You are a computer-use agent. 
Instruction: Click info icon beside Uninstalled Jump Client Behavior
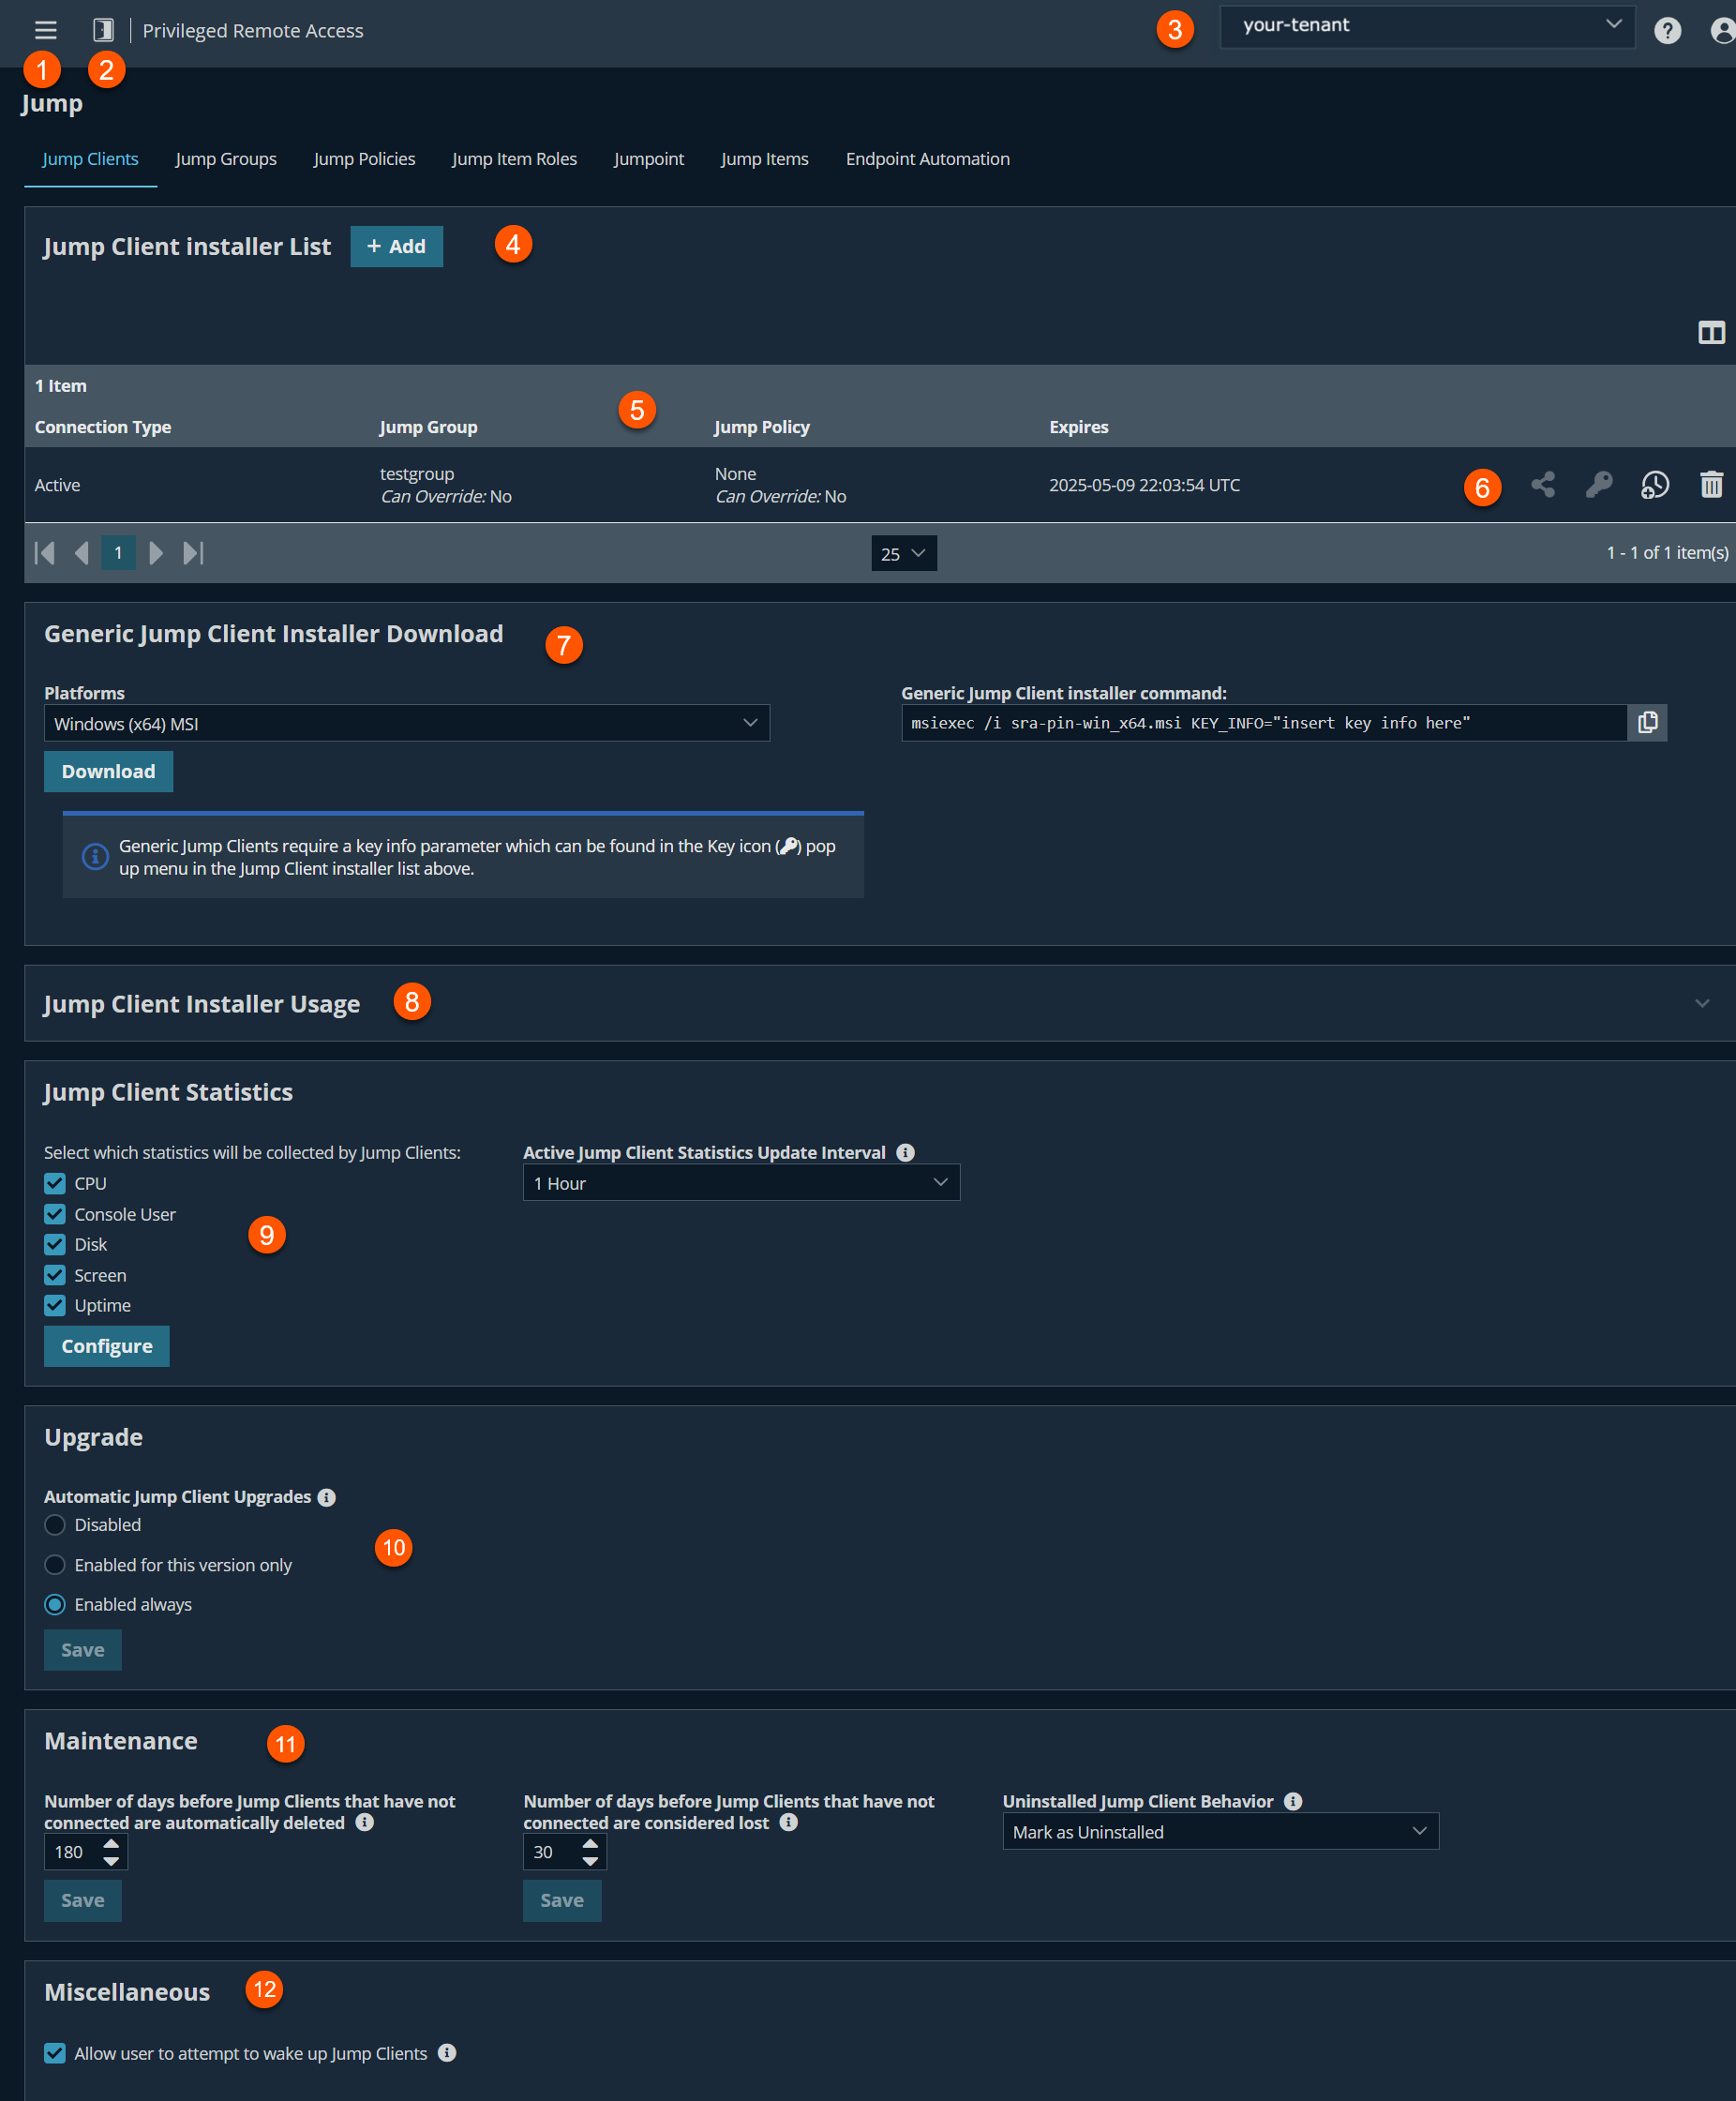[1293, 1801]
